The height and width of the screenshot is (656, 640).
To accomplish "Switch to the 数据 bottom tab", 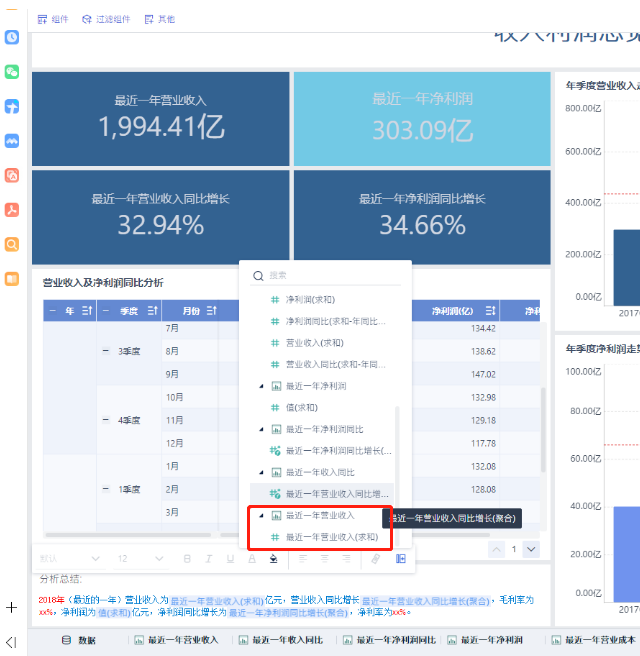I will pos(79,640).
